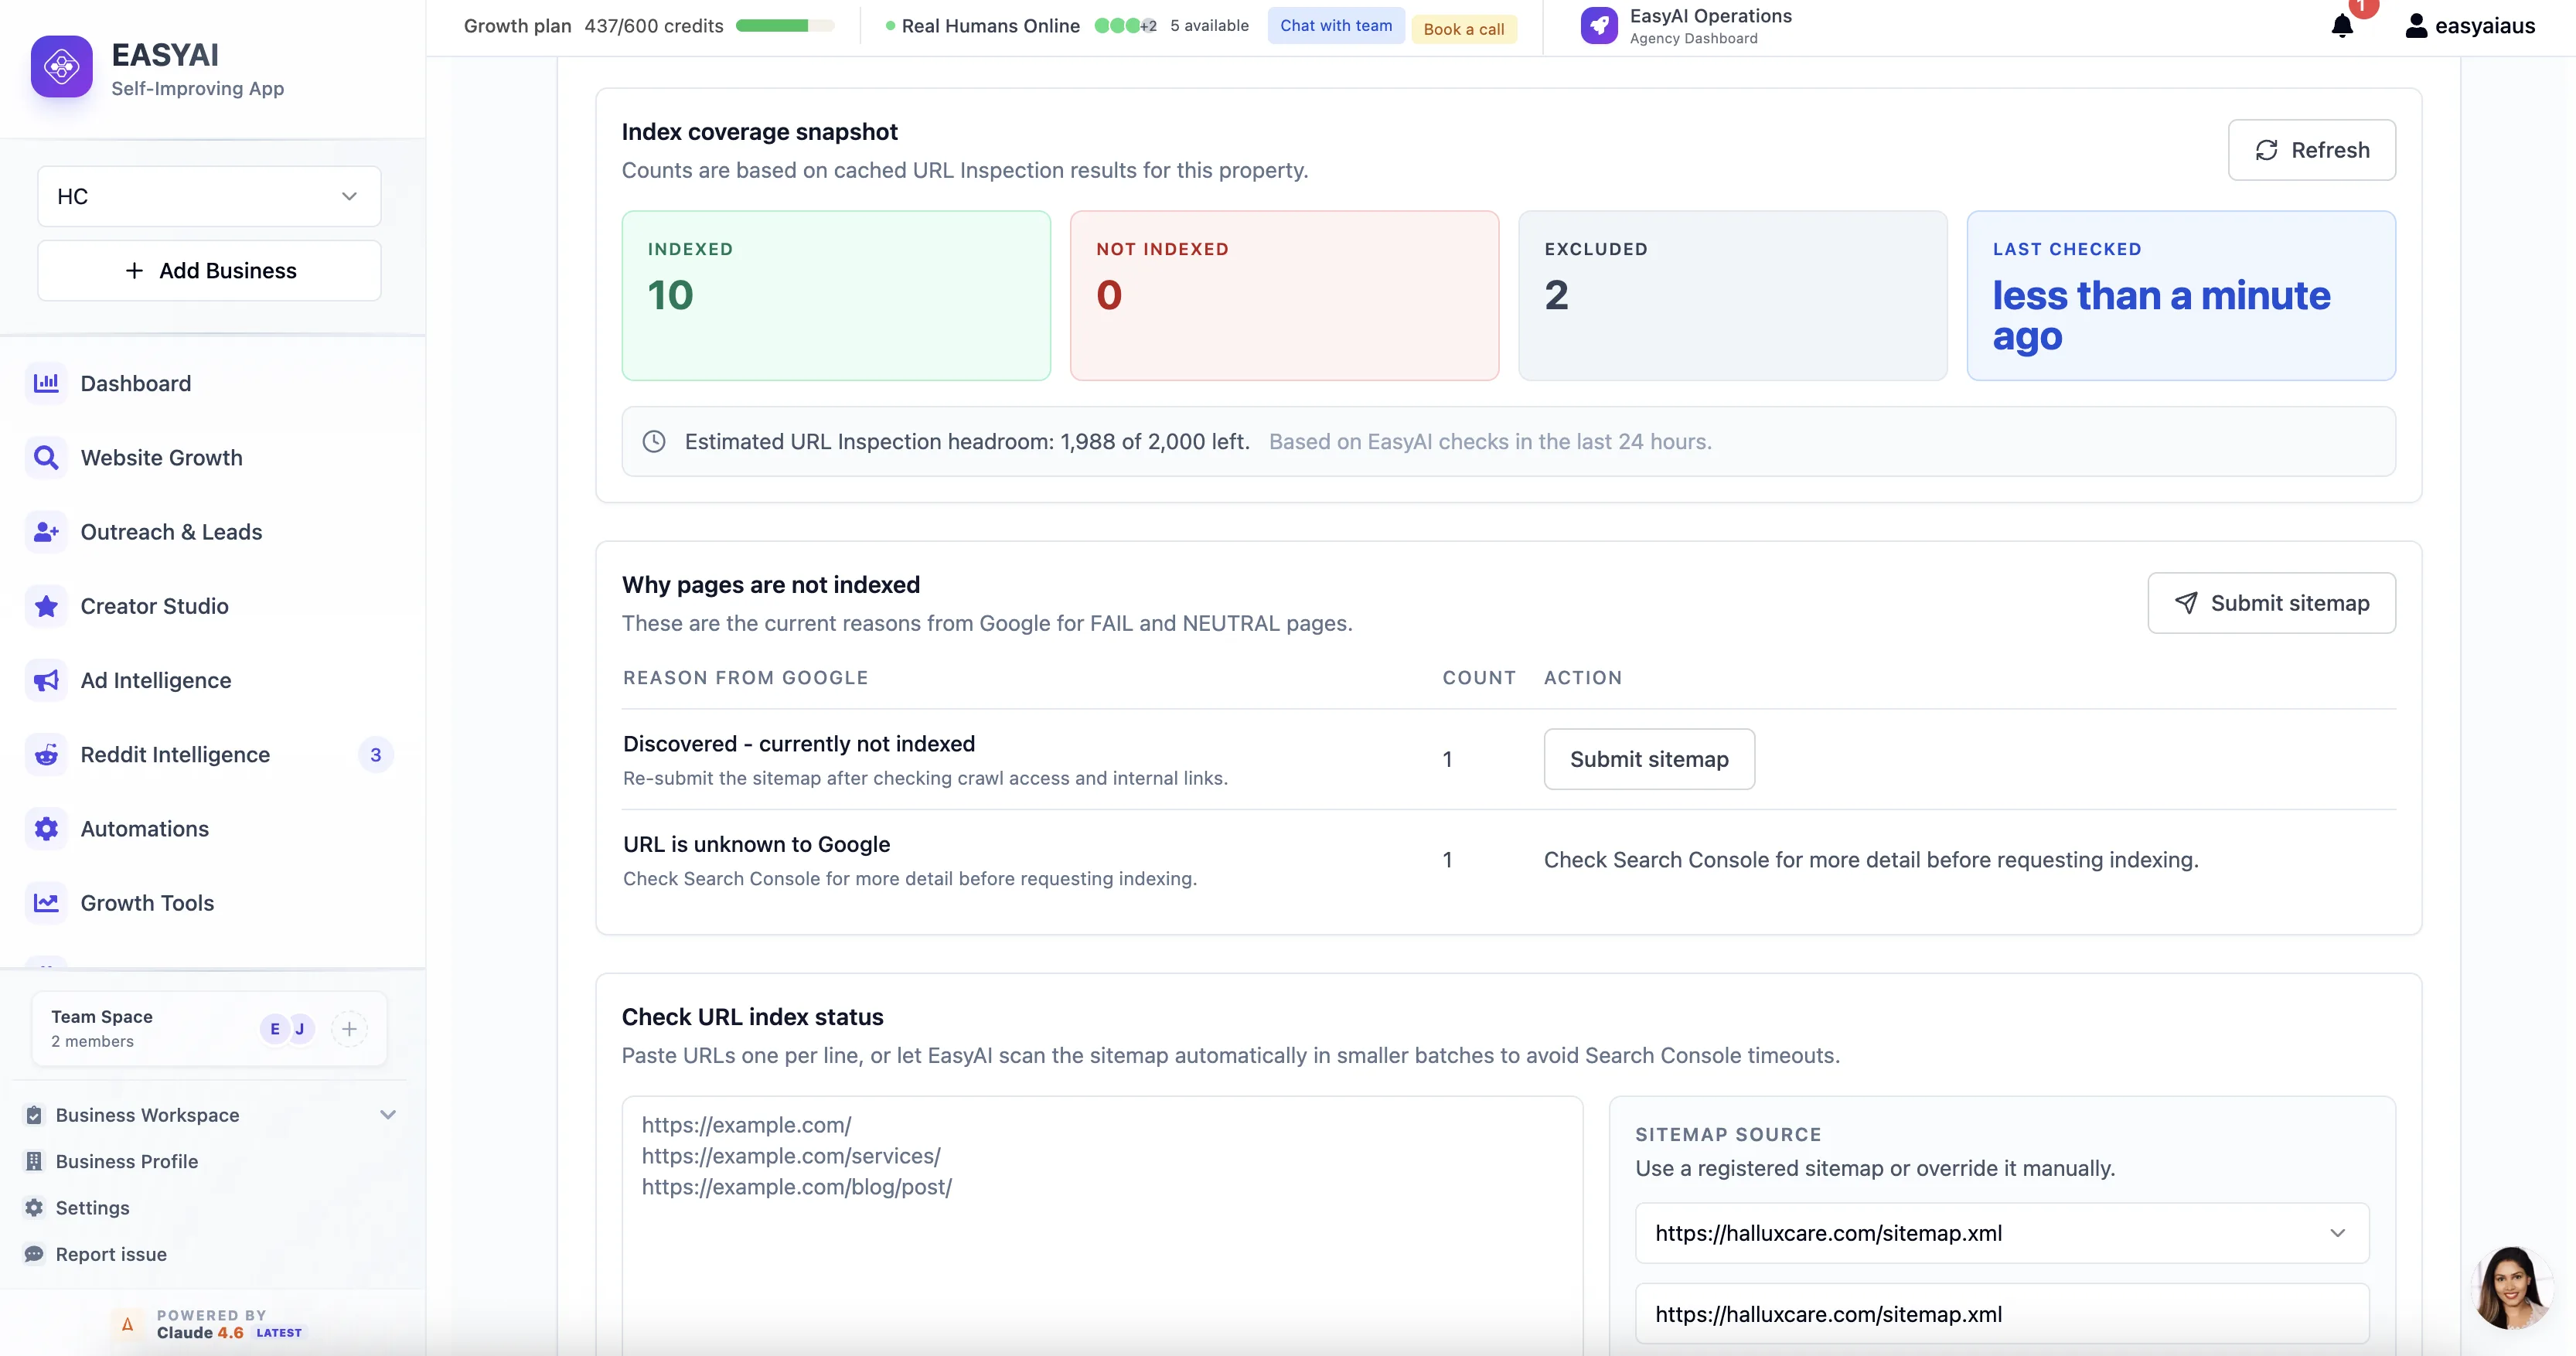This screenshot has height=1356, width=2576.
Task: Click Book a call
Action: 1464,28
